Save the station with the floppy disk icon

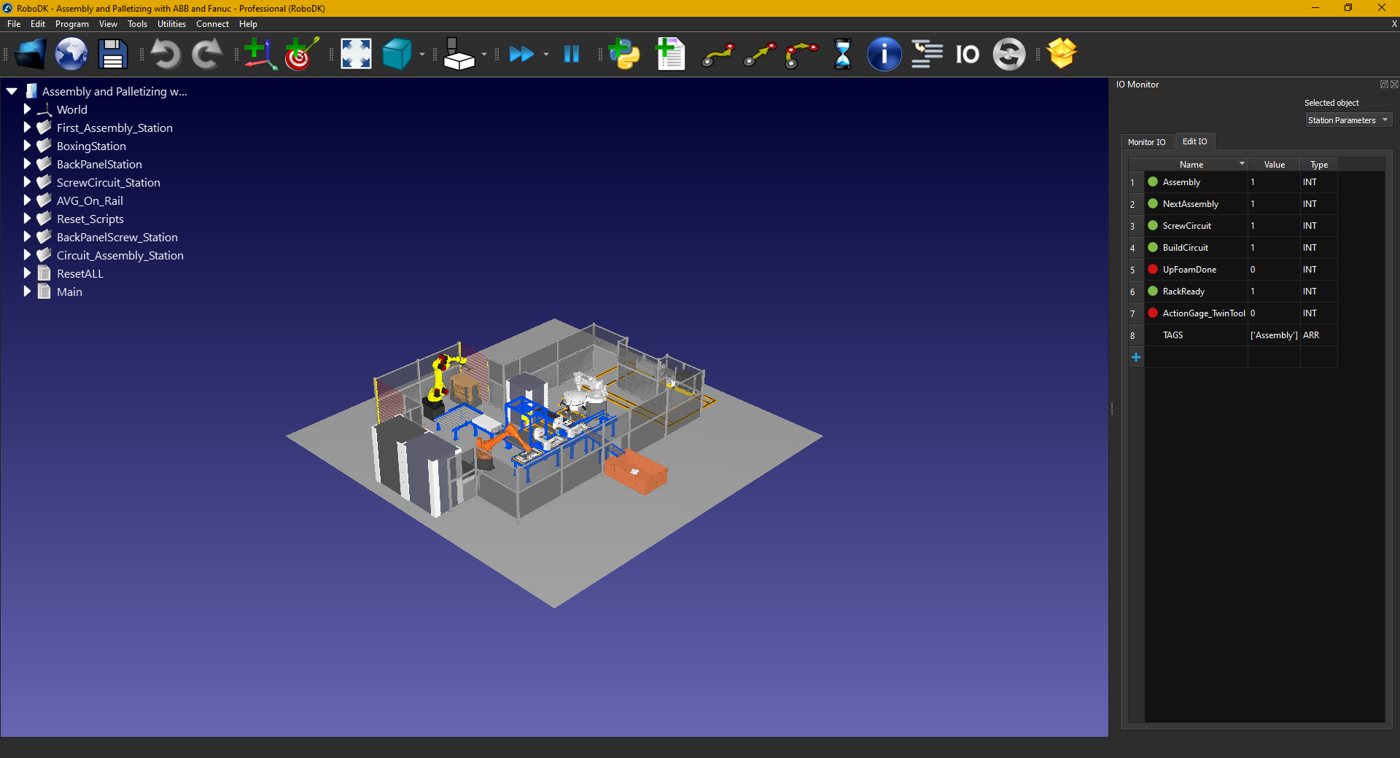point(113,54)
